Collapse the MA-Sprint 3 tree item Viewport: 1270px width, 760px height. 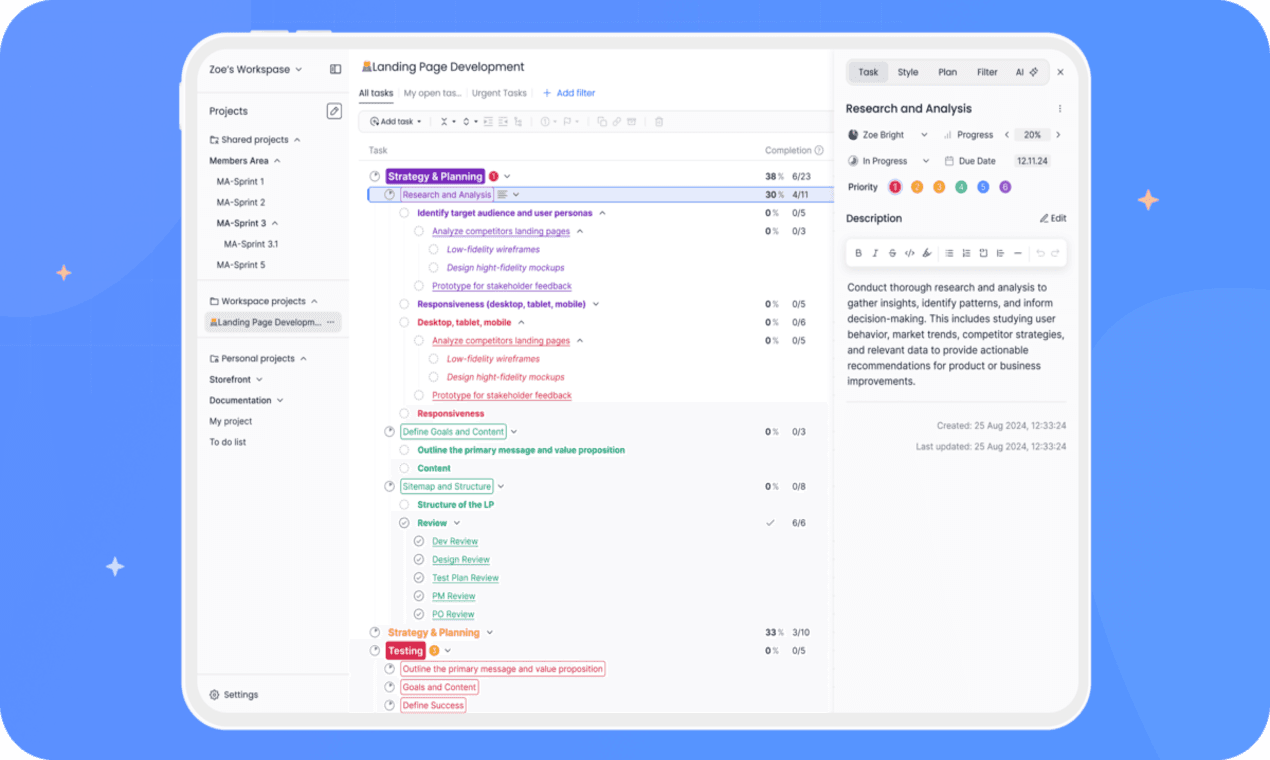point(275,223)
